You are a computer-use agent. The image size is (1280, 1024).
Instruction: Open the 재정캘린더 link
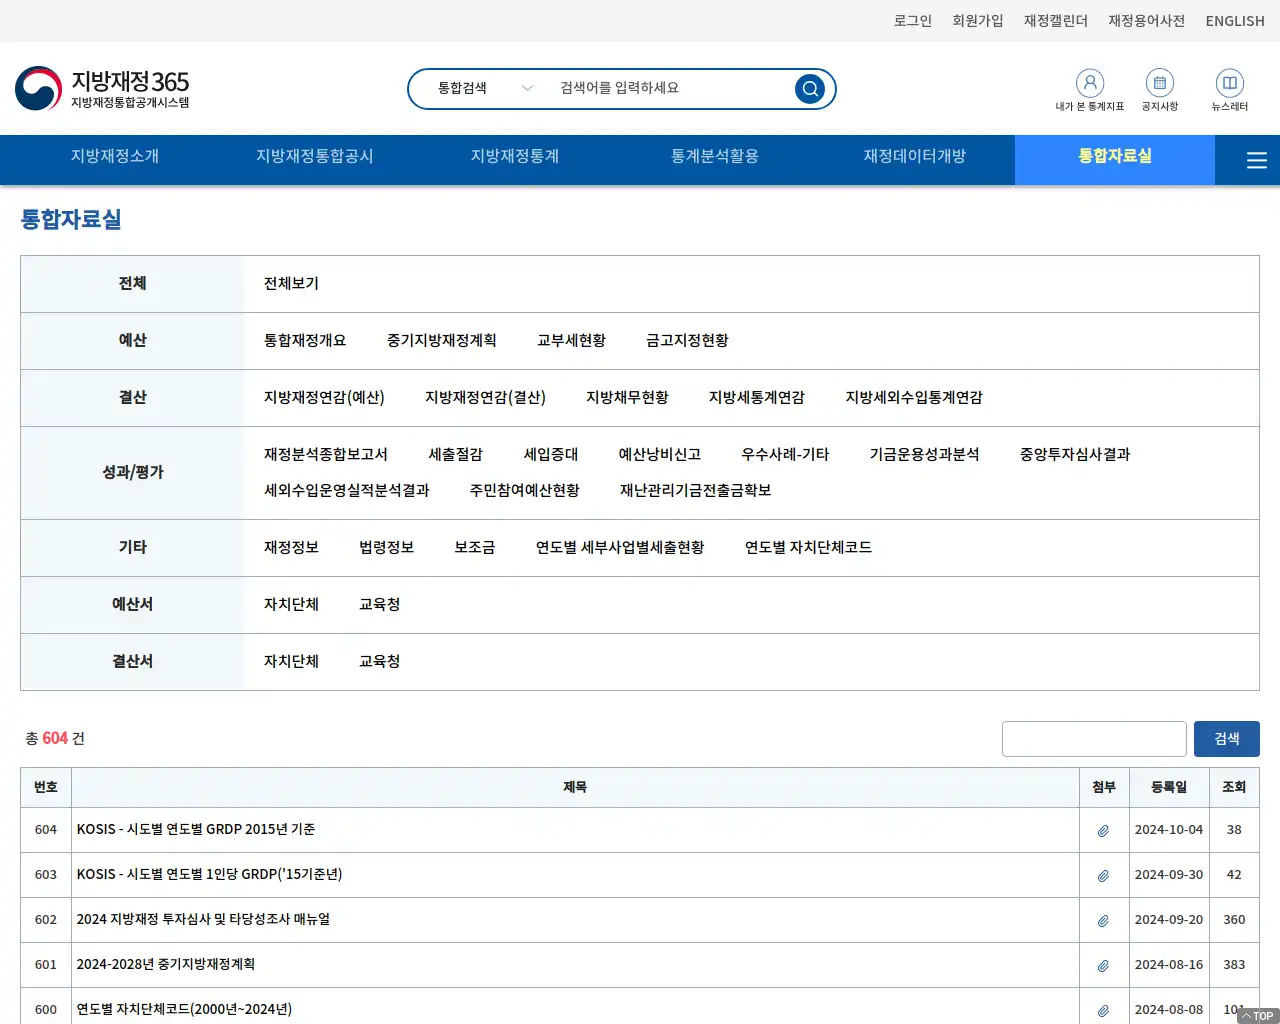point(1056,21)
